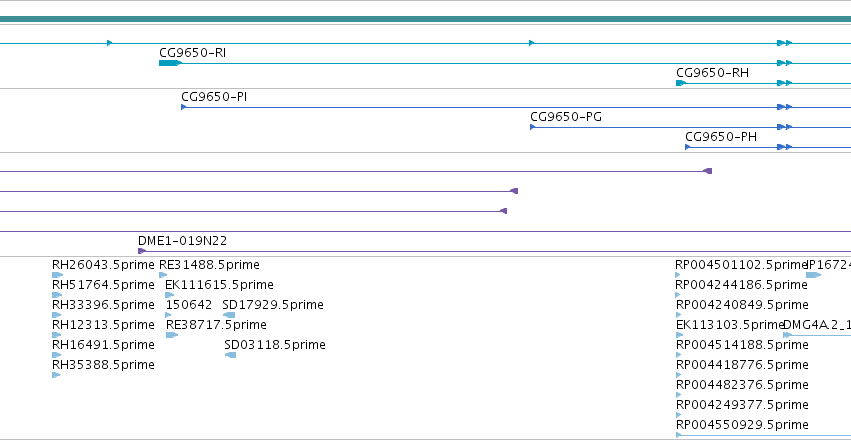
Task: Click the teal chromosome band at top
Action: (426, 19)
